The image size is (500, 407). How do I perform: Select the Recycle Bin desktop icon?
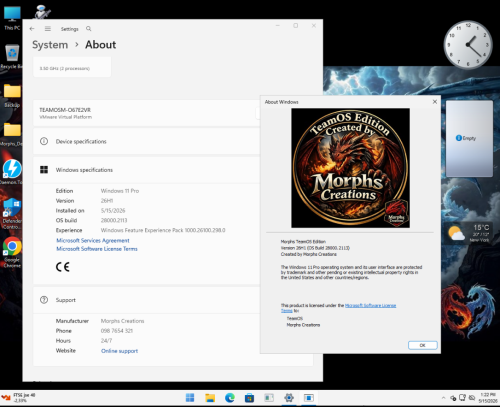(x=12, y=56)
